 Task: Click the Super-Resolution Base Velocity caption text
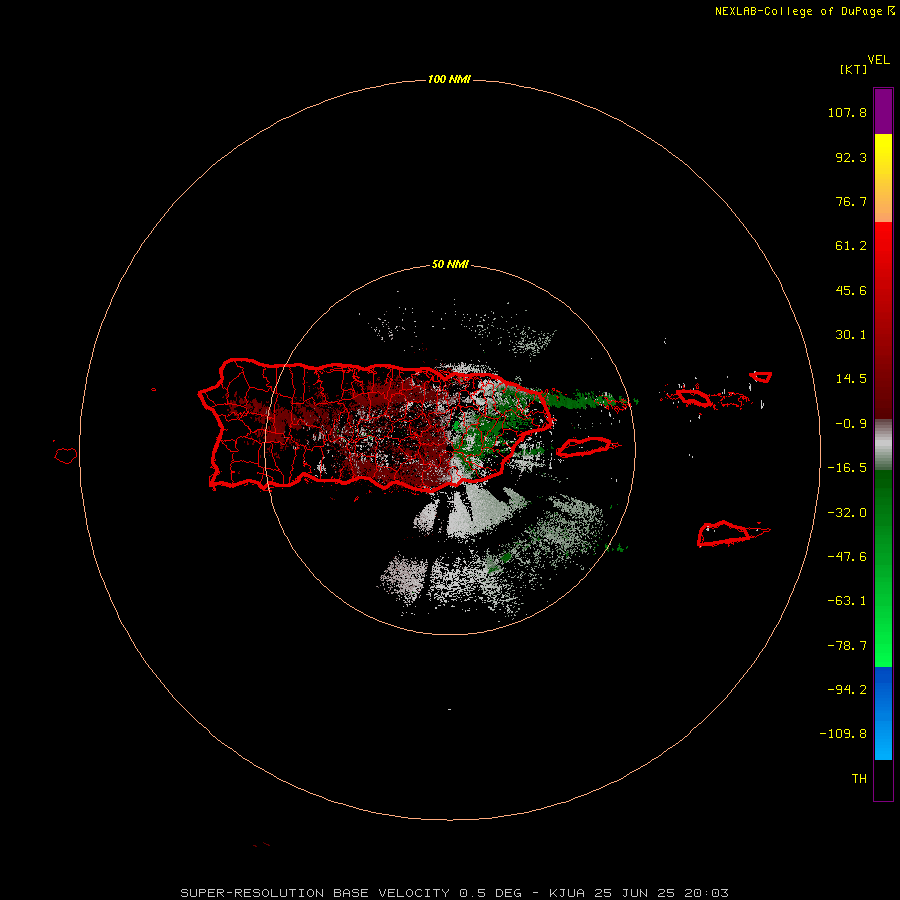455,893
